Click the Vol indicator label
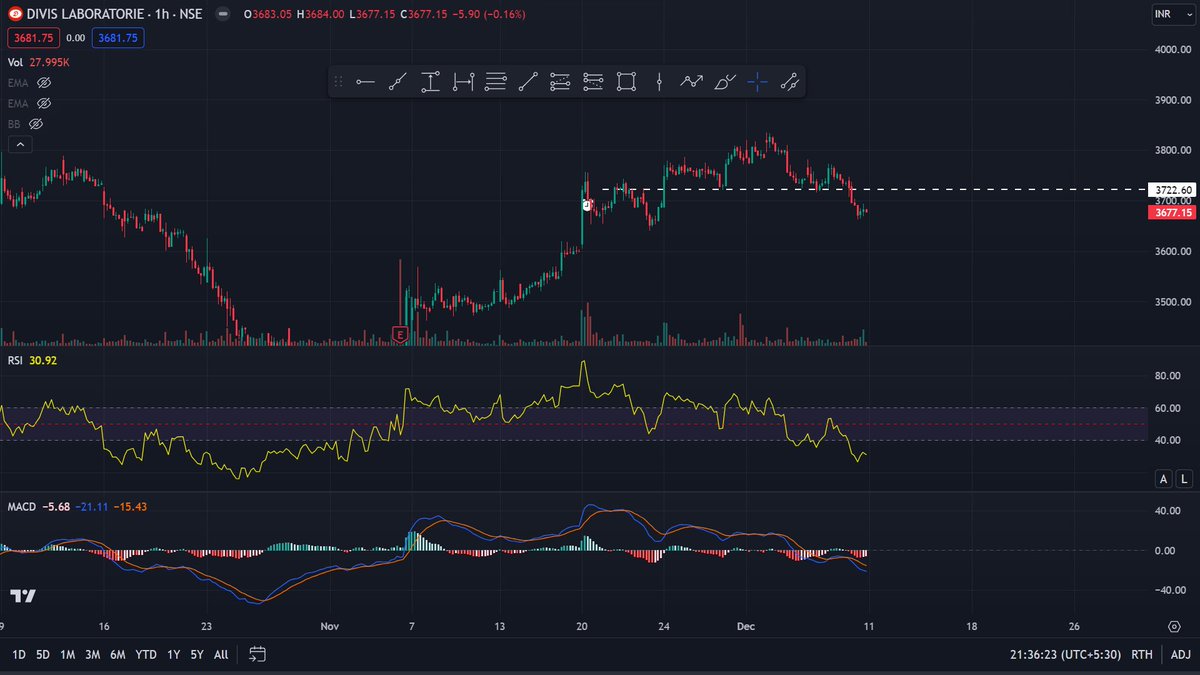The height and width of the screenshot is (675, 1200). point(16,62)
